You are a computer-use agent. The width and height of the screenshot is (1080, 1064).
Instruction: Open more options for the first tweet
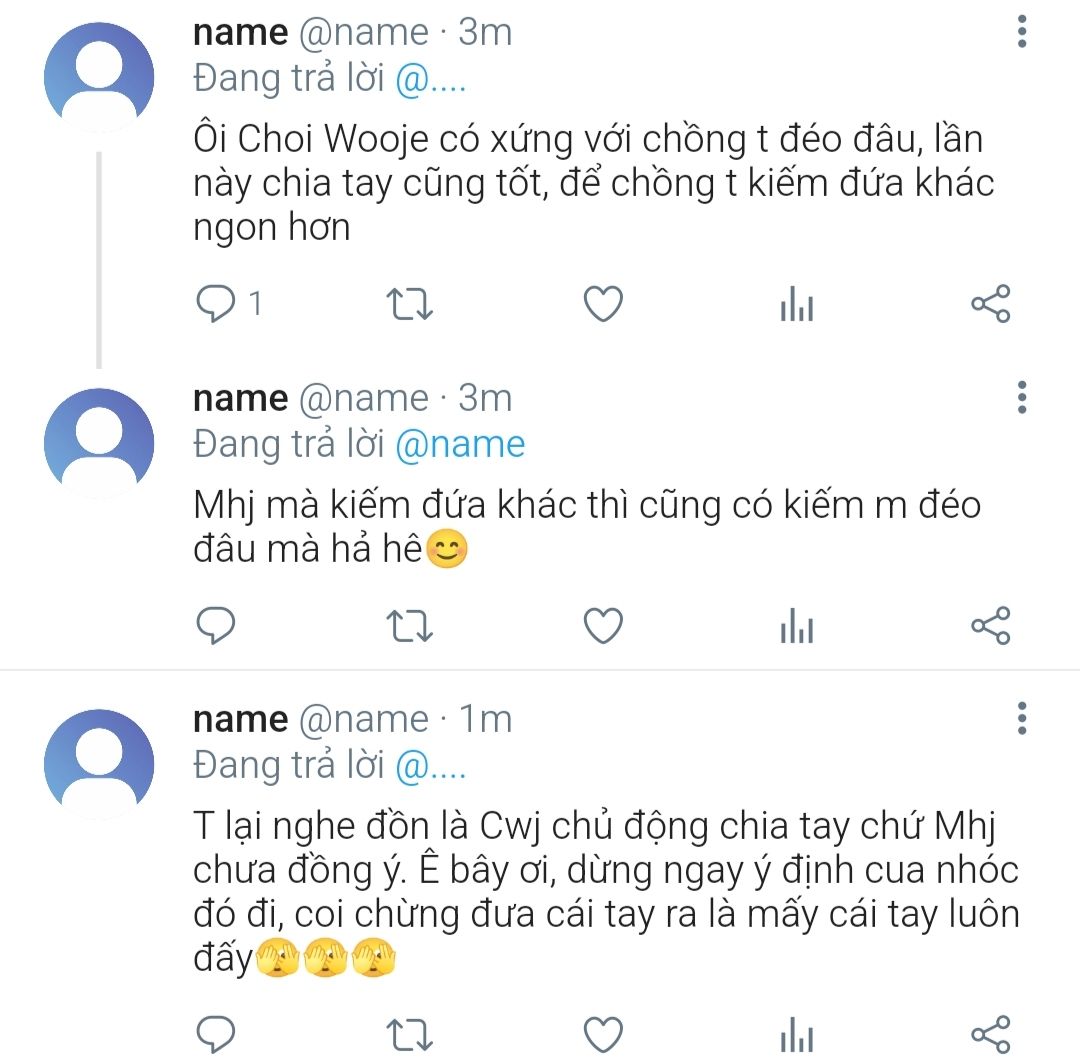pyautogui.click(x=1021, y=32)
